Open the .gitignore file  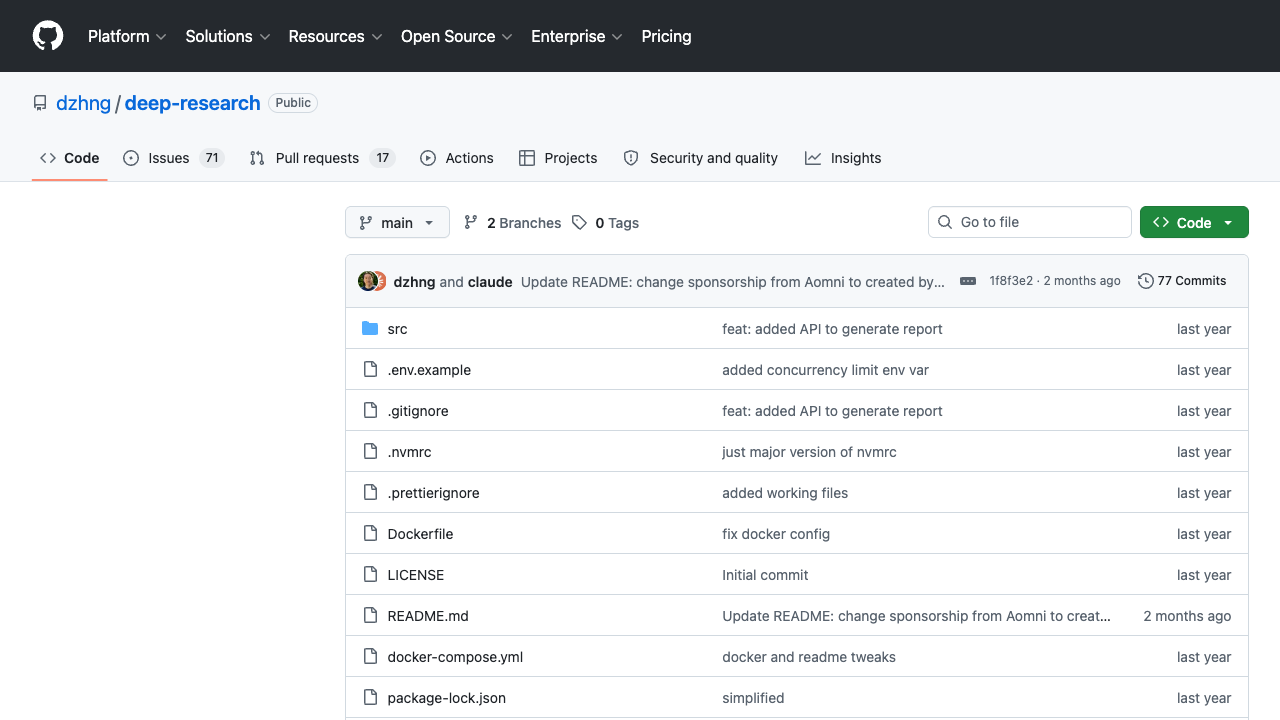[418, 411]
